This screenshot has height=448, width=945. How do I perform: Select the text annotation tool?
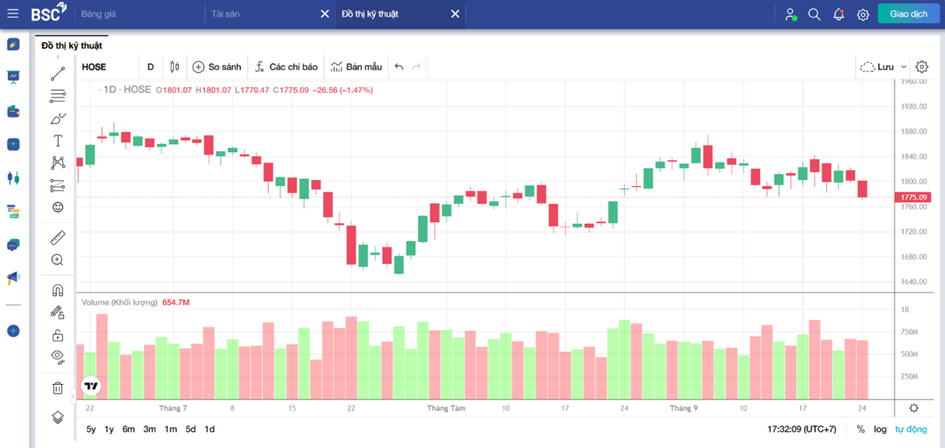(58, 140)
